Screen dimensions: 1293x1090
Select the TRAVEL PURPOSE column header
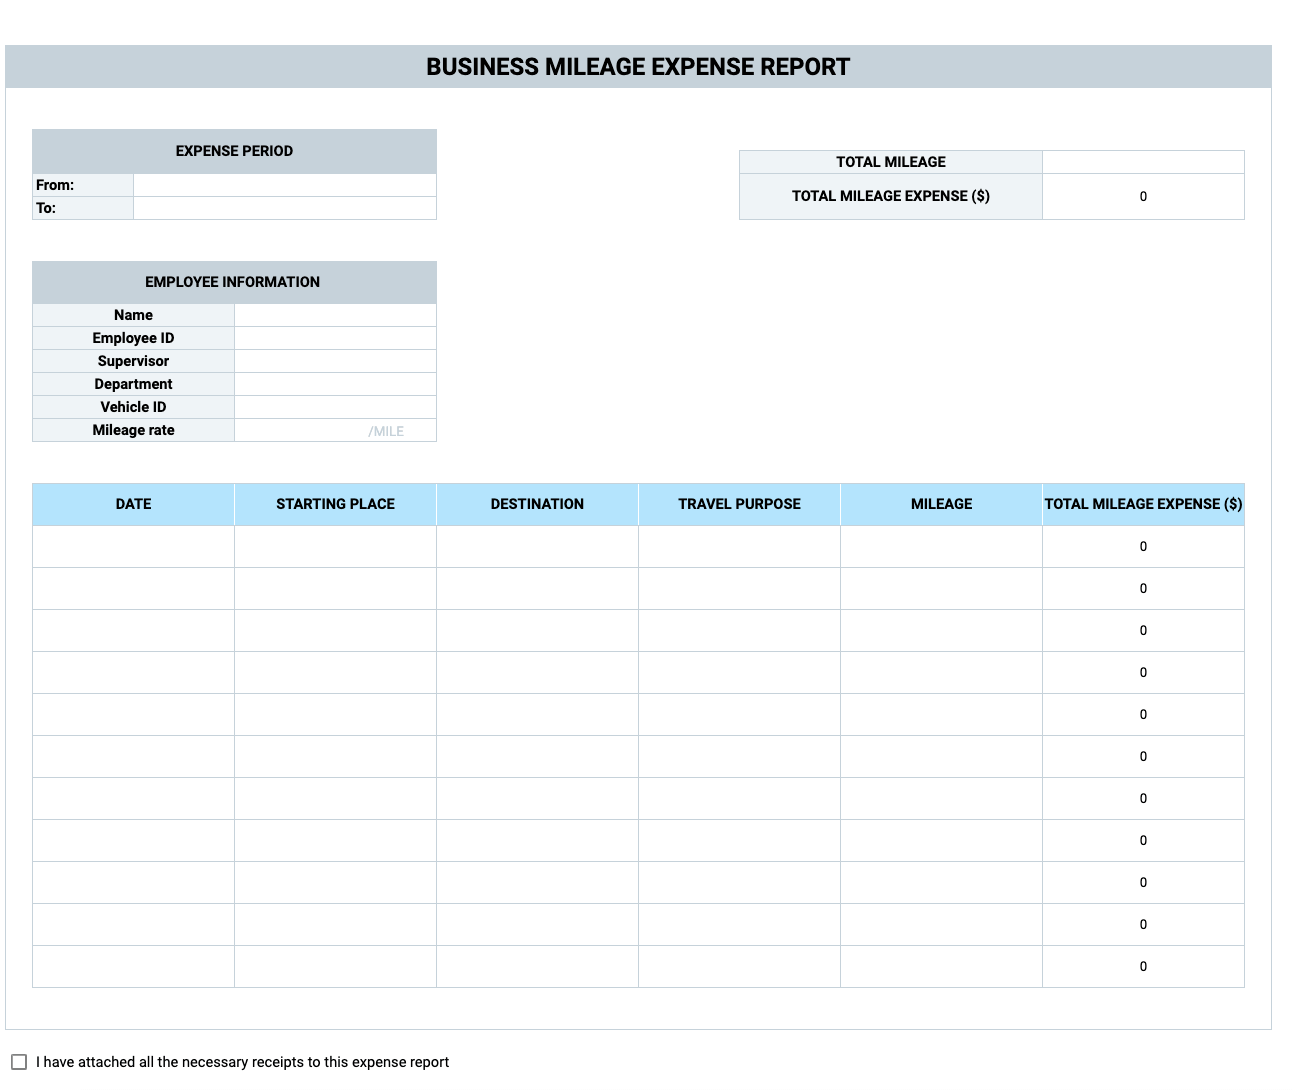point(739,503)
